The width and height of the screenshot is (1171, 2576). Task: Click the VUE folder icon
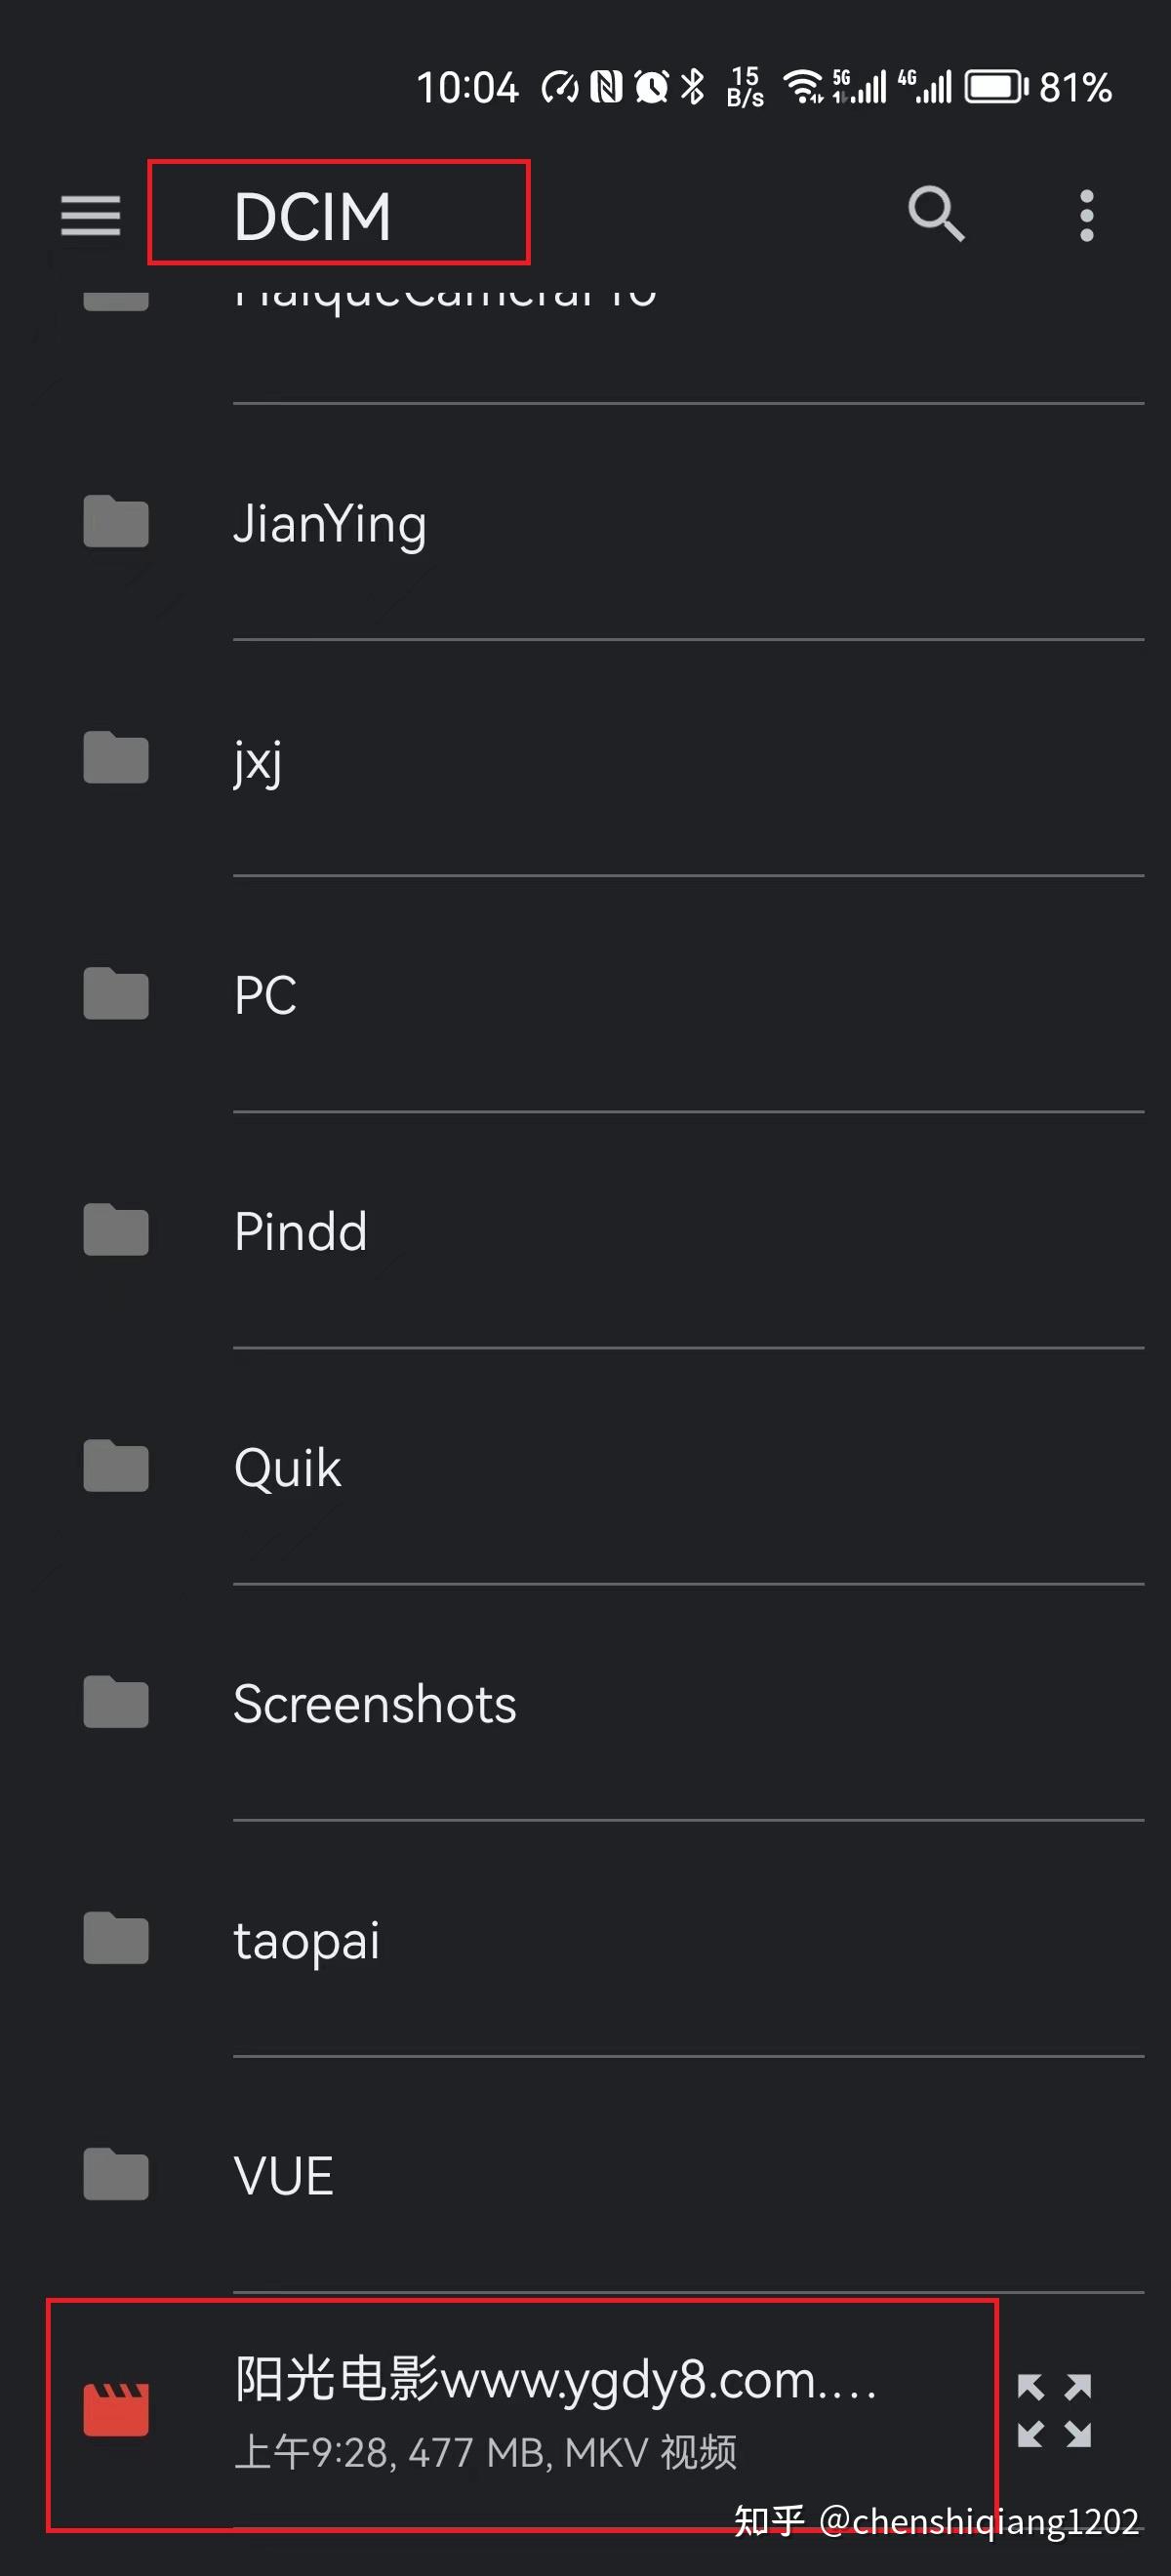[x=116, y=2174]
